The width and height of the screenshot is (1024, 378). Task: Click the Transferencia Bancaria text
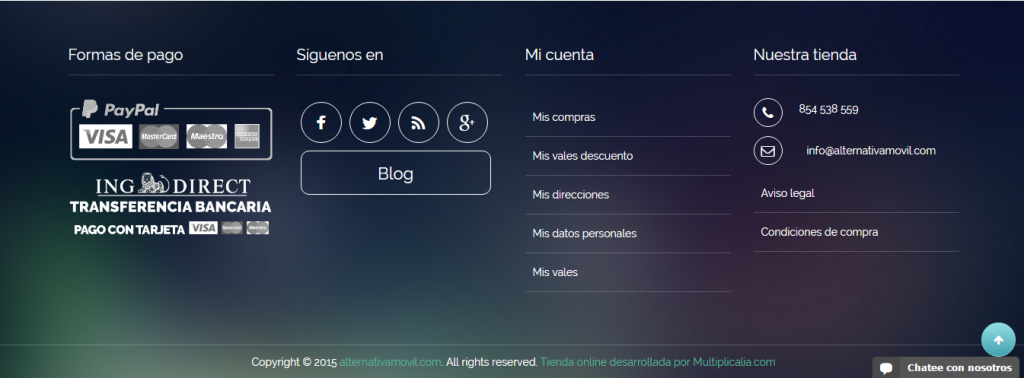click(170, 207)
